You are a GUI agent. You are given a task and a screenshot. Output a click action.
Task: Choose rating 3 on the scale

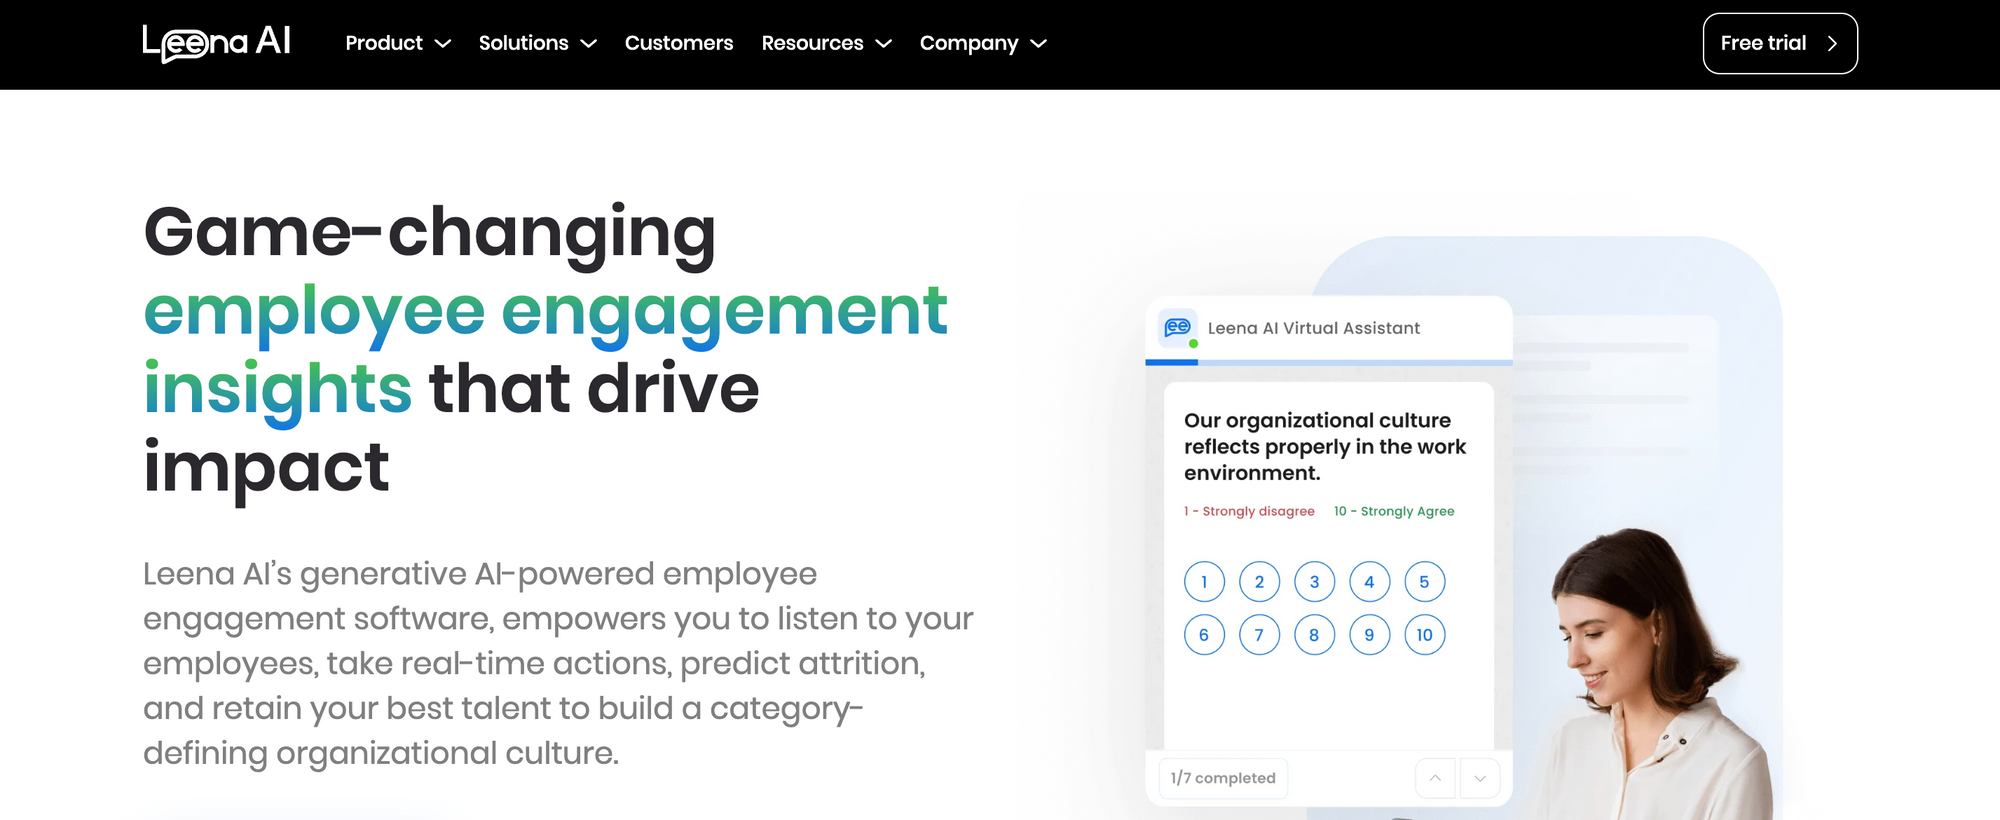1315,582
